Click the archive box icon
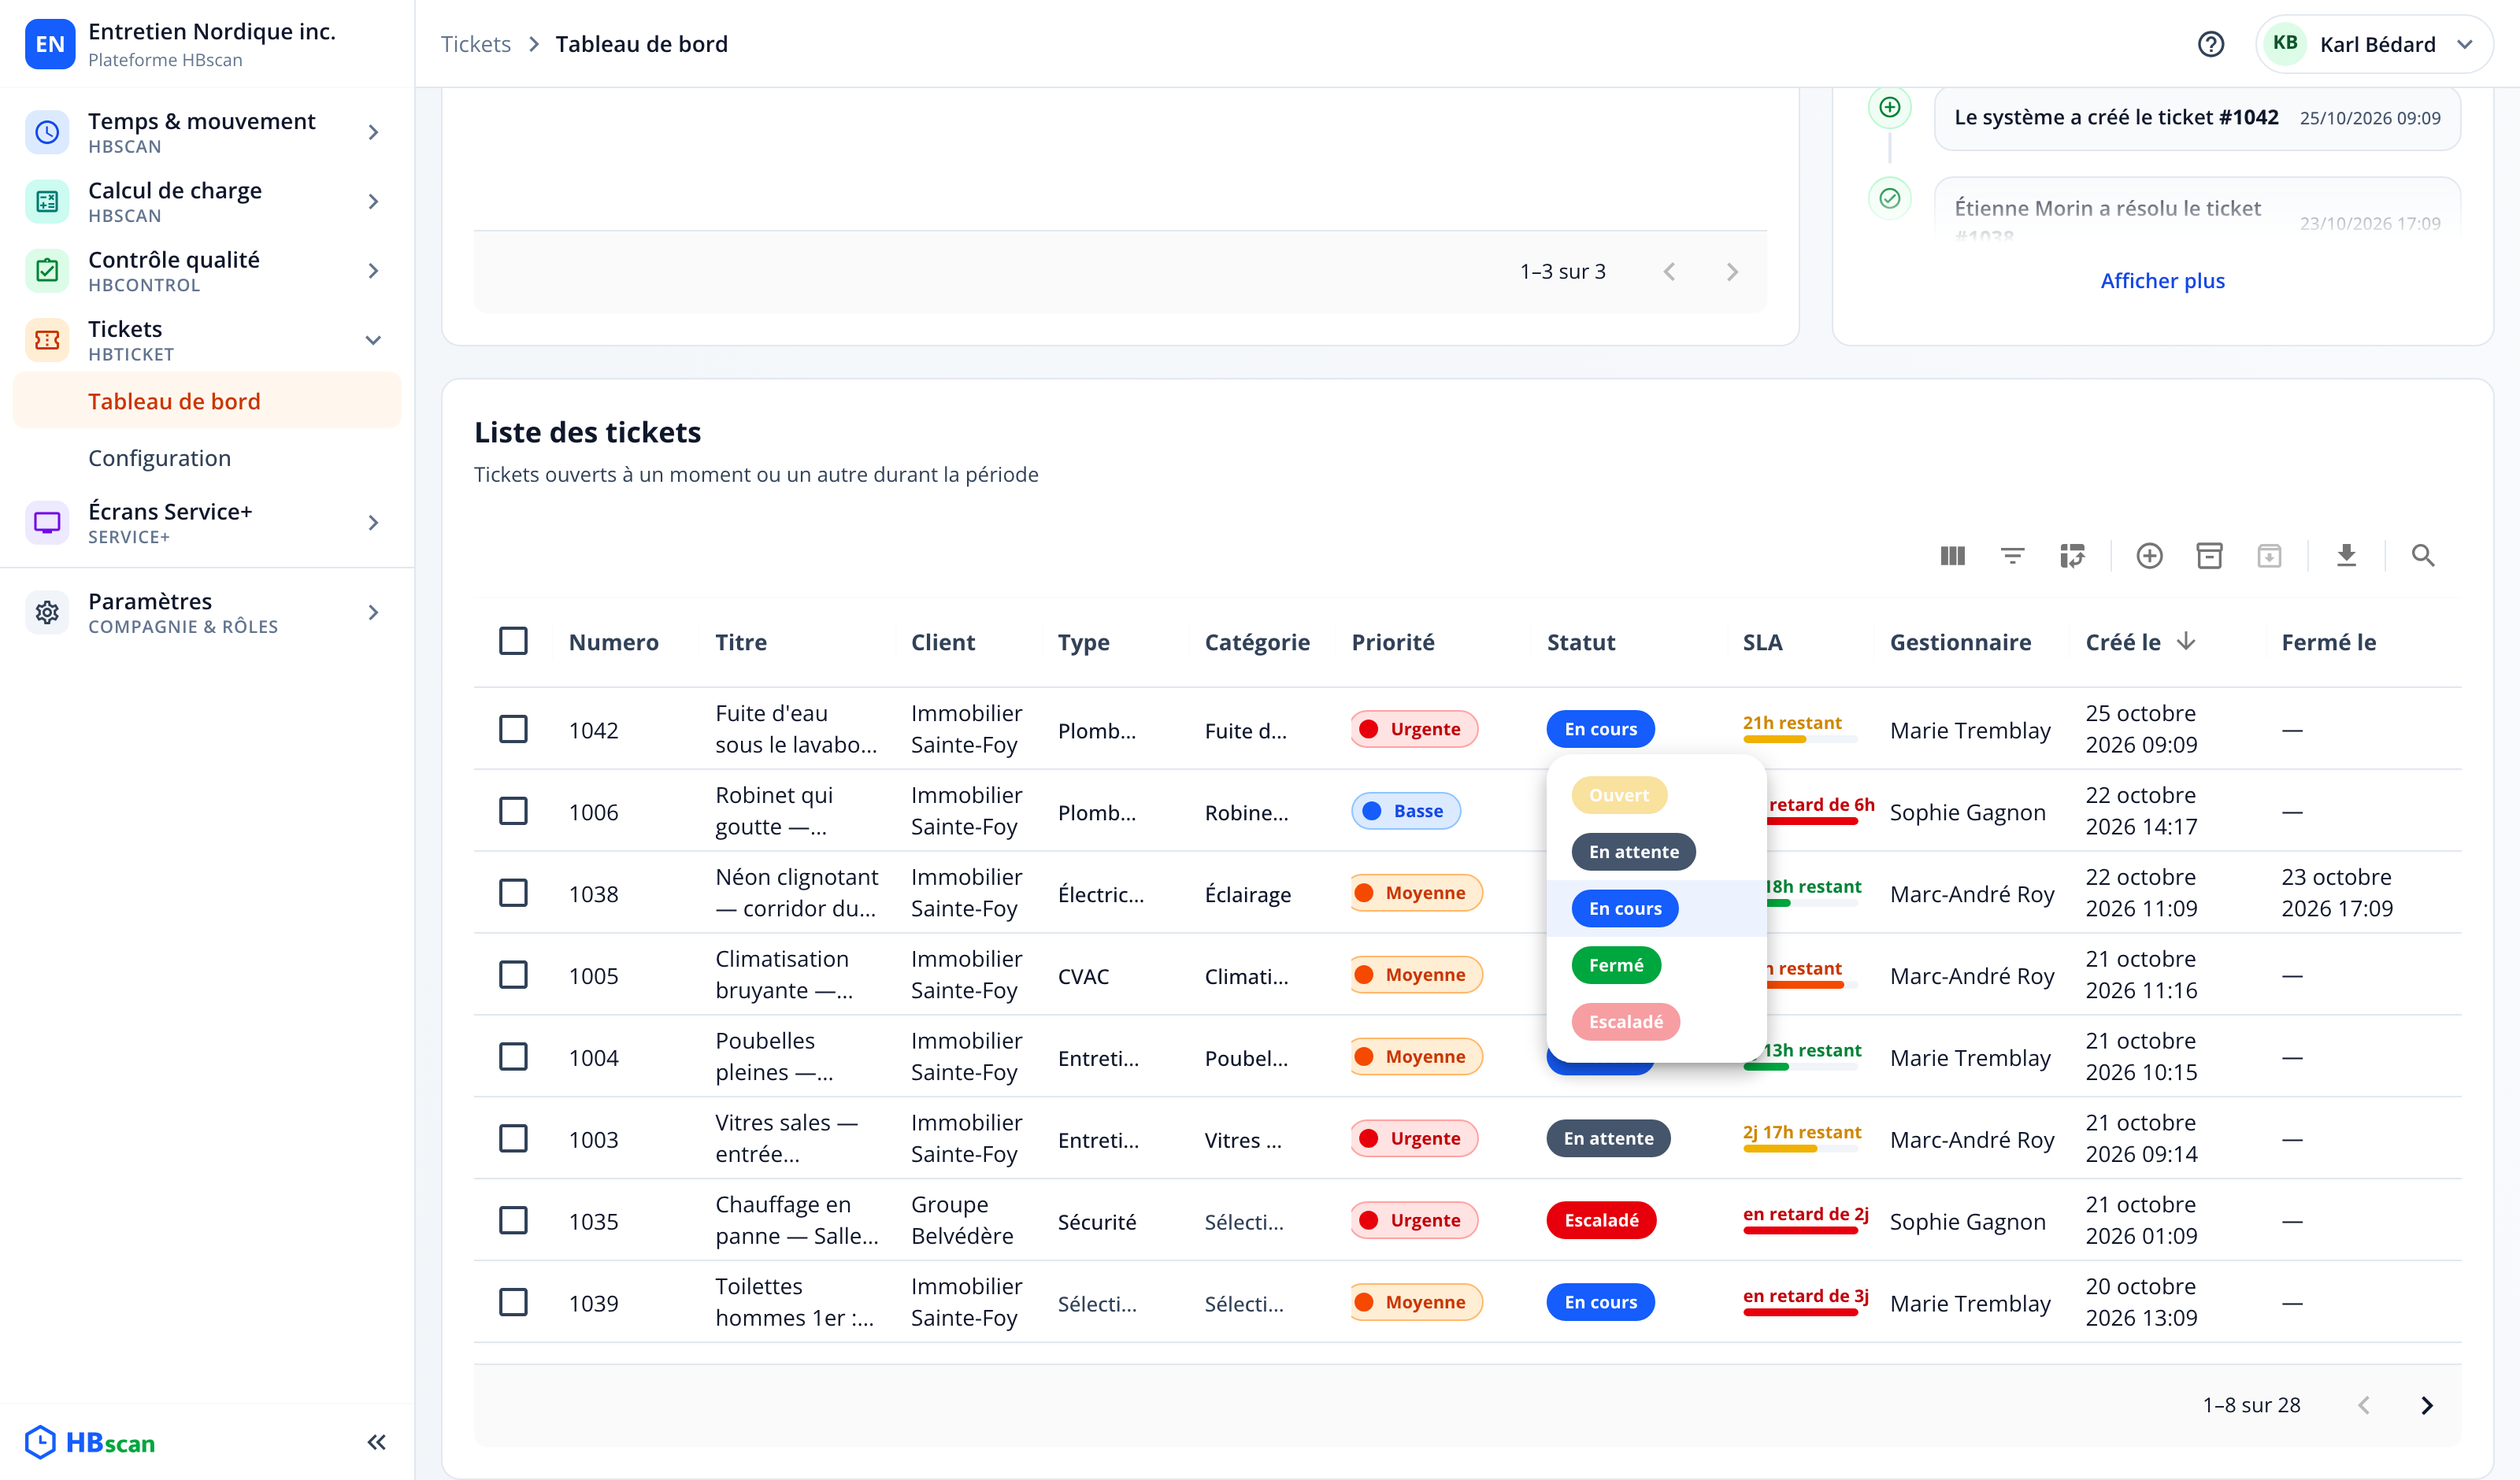This screenshot has height=1480, width=2520. pos(2209,556)
